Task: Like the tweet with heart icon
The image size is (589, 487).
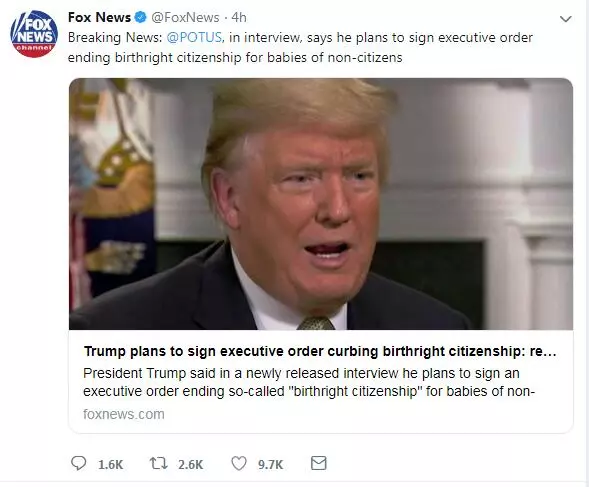Action: [x=239, y=463]
